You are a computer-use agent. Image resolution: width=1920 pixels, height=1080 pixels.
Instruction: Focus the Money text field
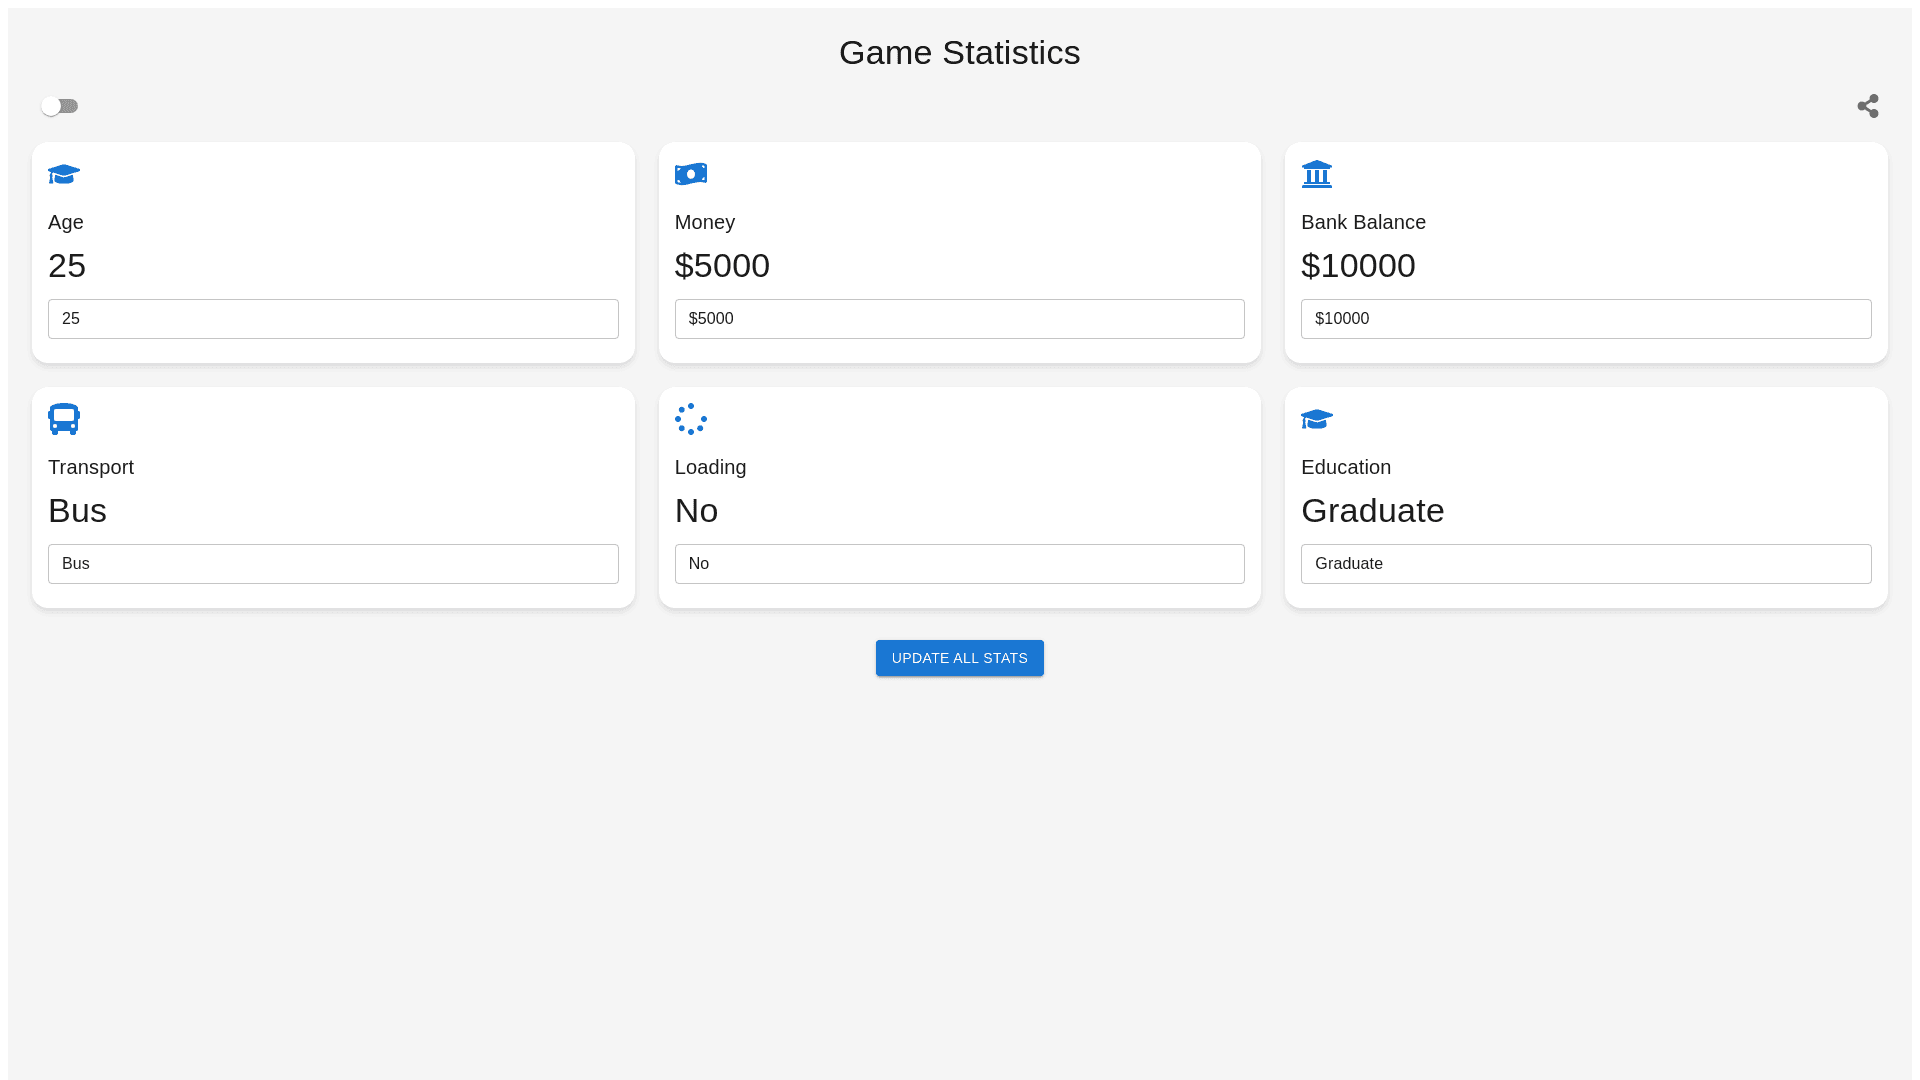pos(959,319)
